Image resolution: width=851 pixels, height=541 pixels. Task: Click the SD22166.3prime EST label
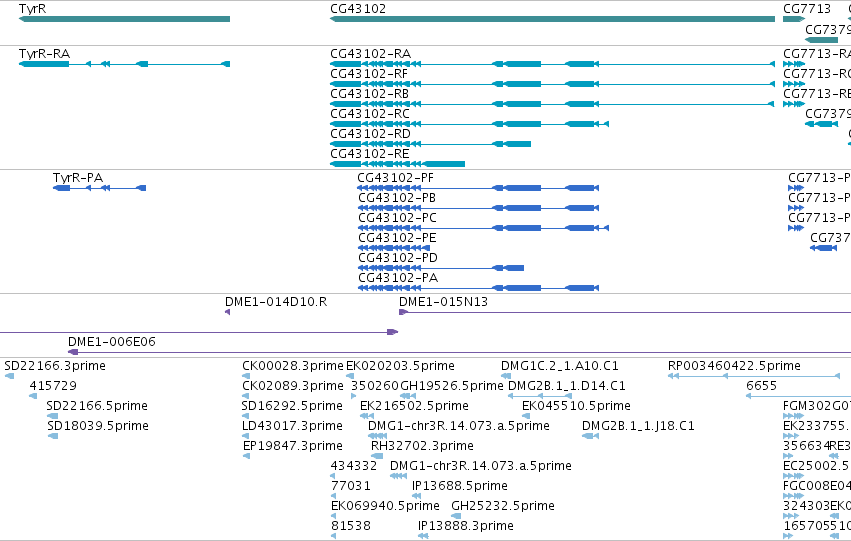click(x=55, y=366)
